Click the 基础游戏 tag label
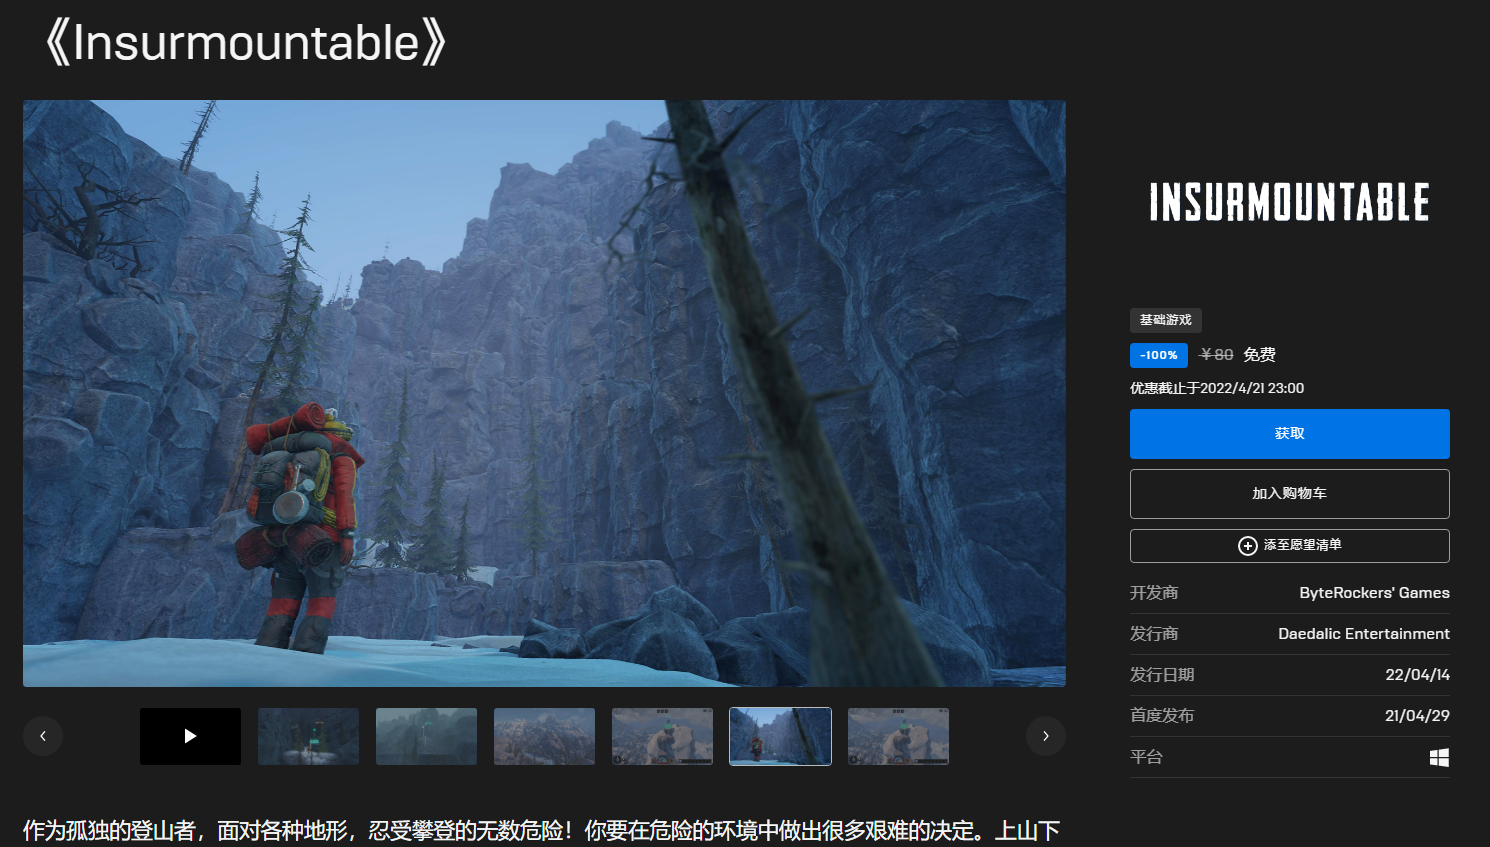This screenshot has width=1490, height=847. 1165,320
